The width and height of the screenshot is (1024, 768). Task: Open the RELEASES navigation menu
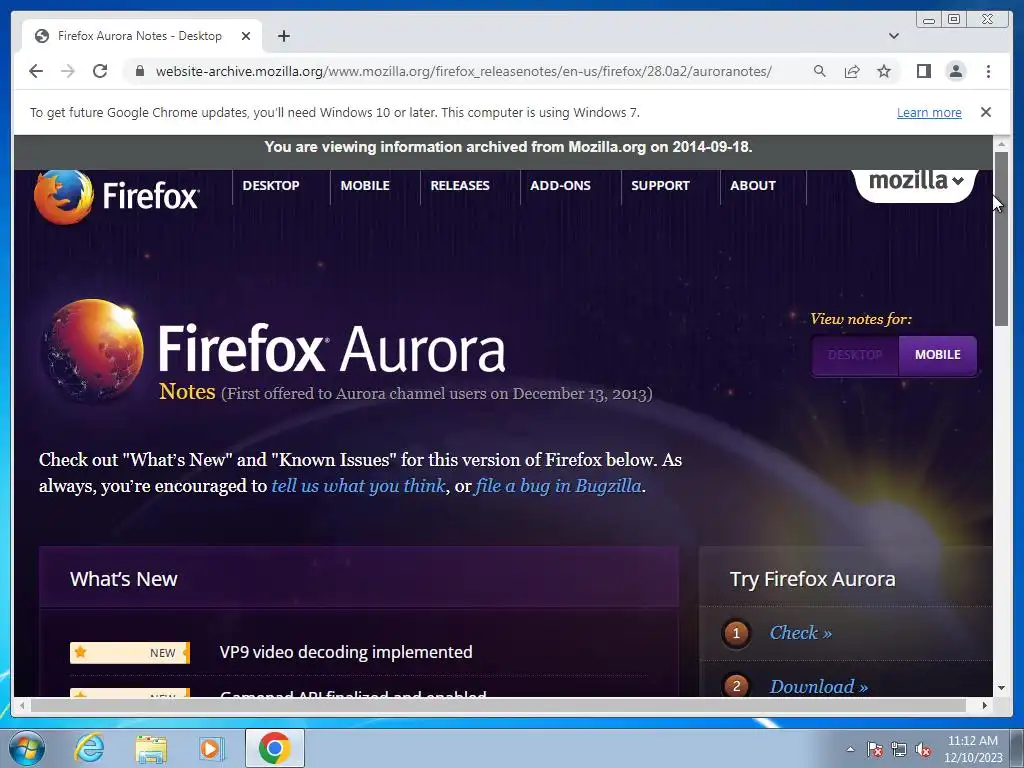click(460, 185)
